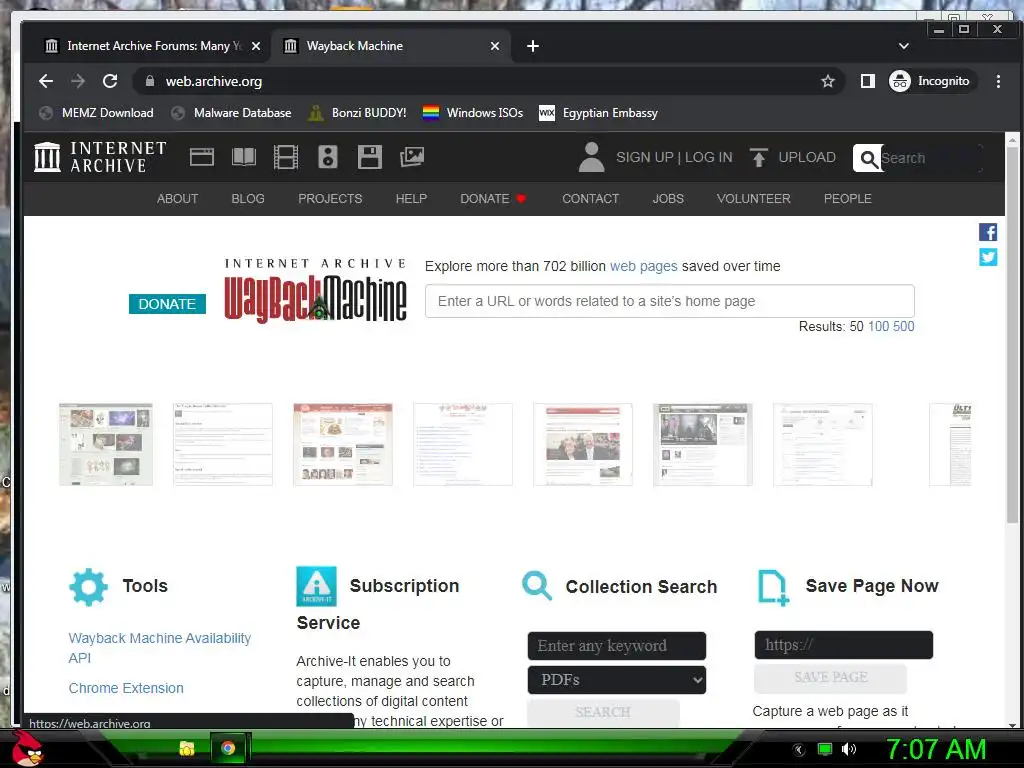Viewport: 1024px width, 768px height.
Task: Click the Internet Archive logo
Action: click(100, 157)
